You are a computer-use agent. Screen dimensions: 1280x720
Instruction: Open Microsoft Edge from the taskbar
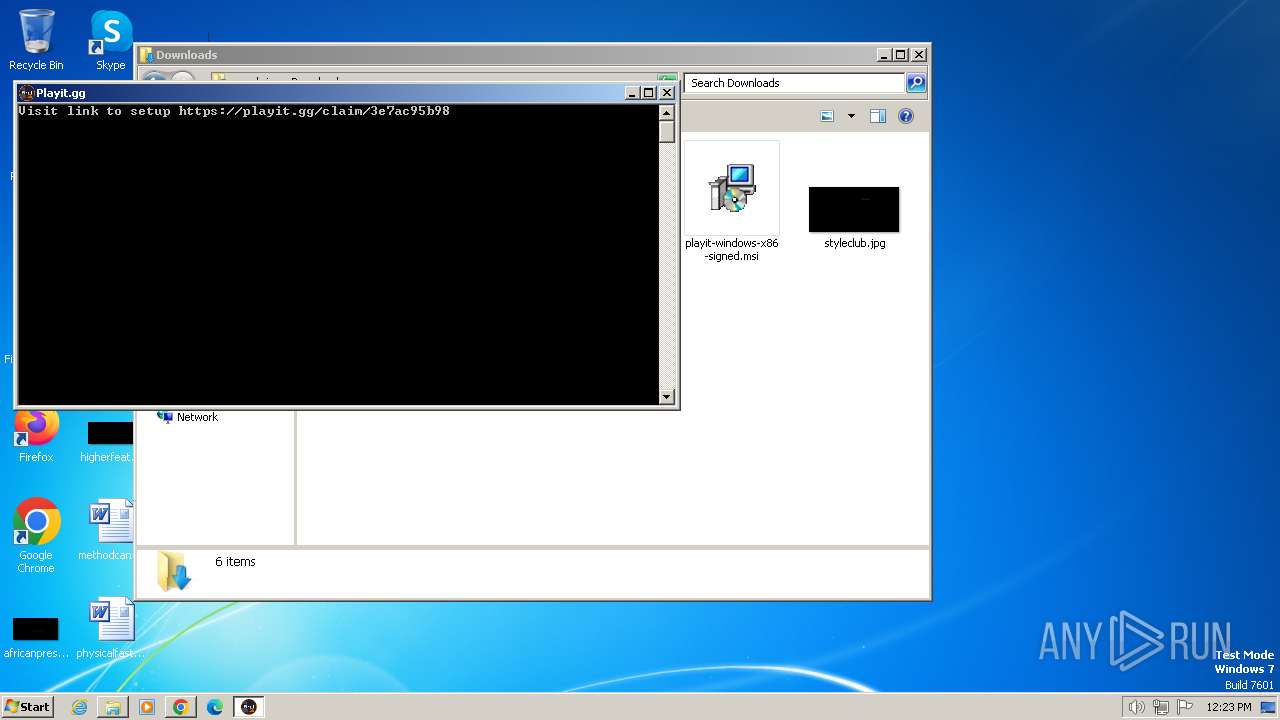click(215, 707)
